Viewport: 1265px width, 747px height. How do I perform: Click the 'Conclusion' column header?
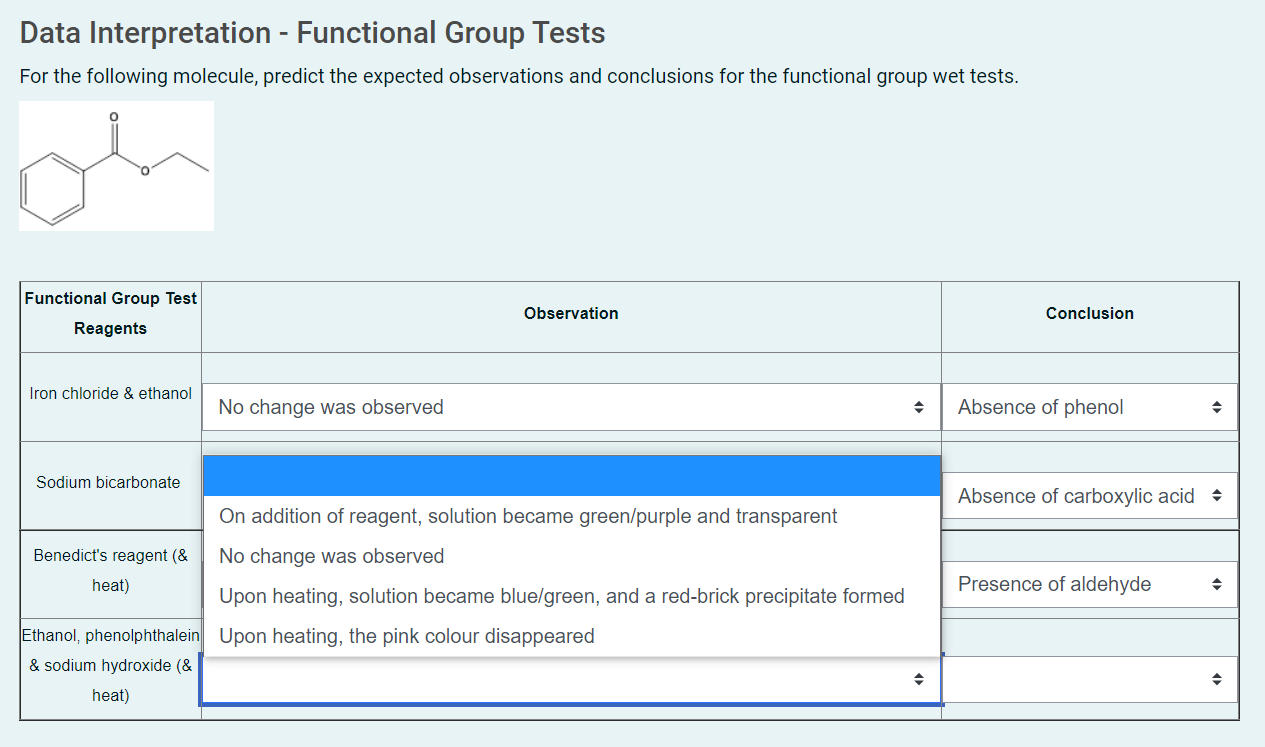(x=1089, y=313)
